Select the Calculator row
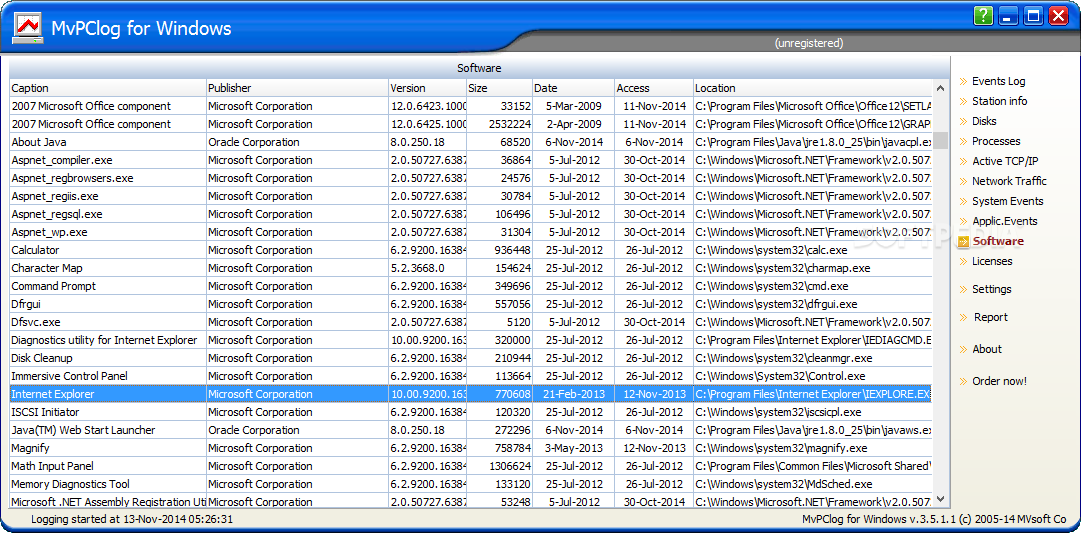Viewport: 1081px width, 533px height. click(471, 250)
